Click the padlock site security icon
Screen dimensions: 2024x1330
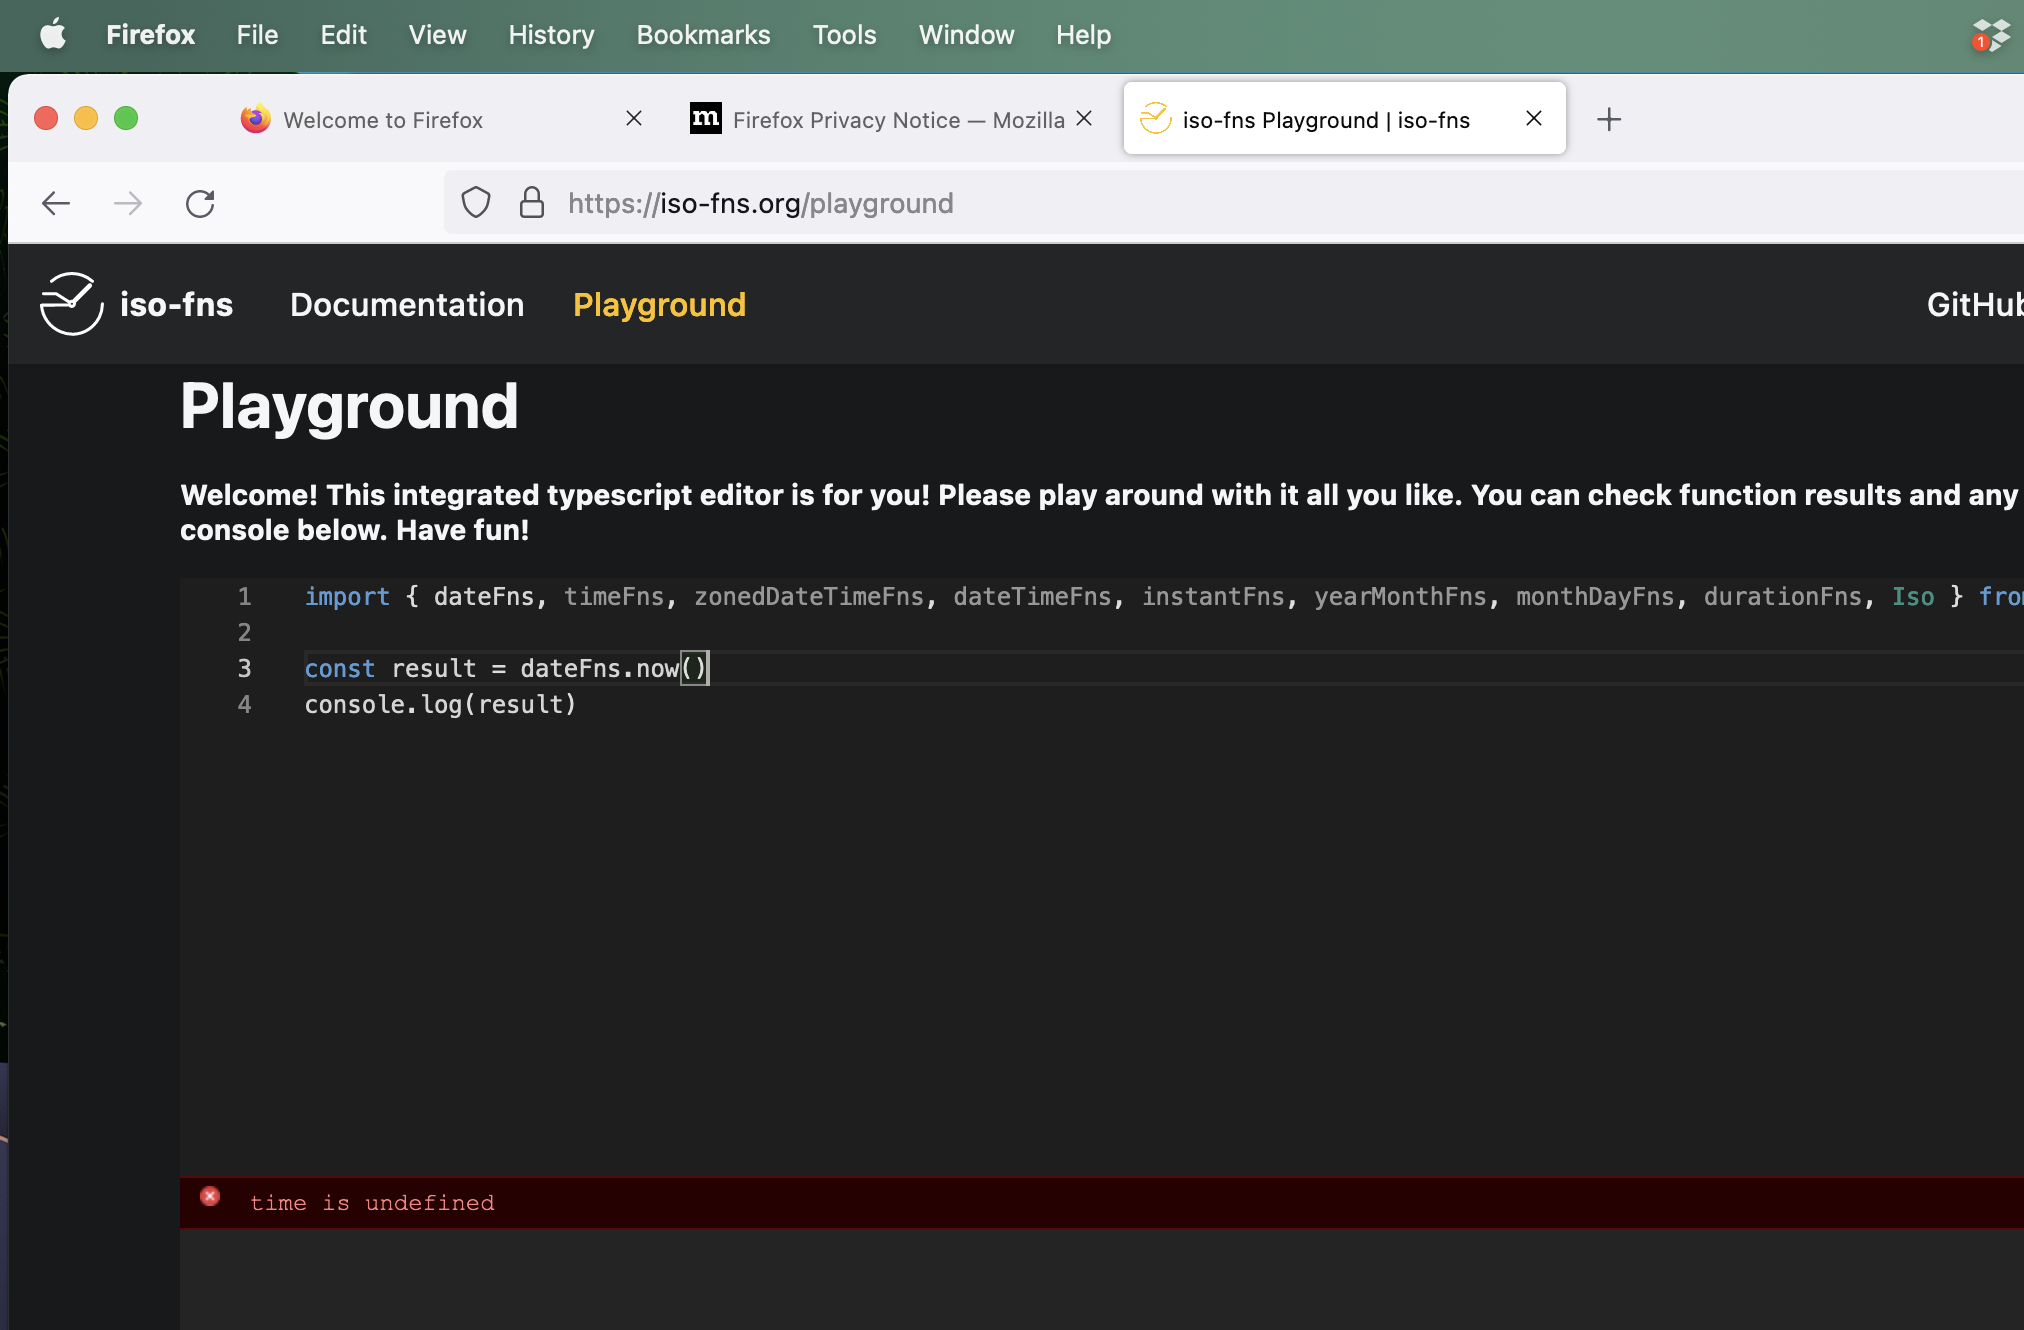click(x=532, y=202)
